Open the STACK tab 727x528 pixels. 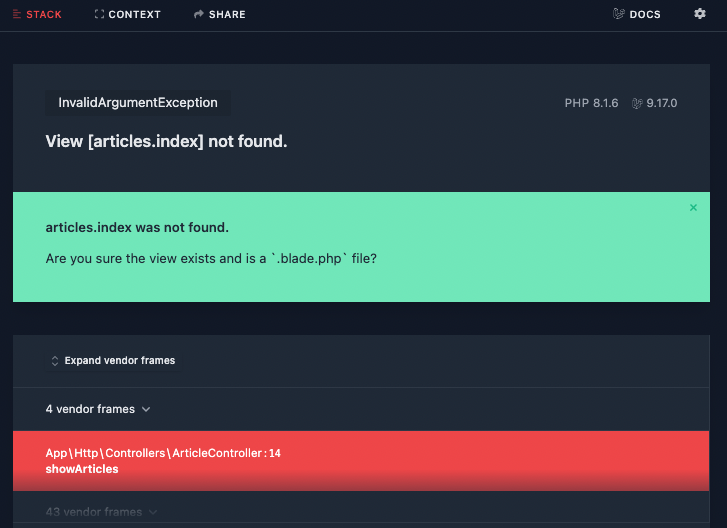(x=37, y=14)
